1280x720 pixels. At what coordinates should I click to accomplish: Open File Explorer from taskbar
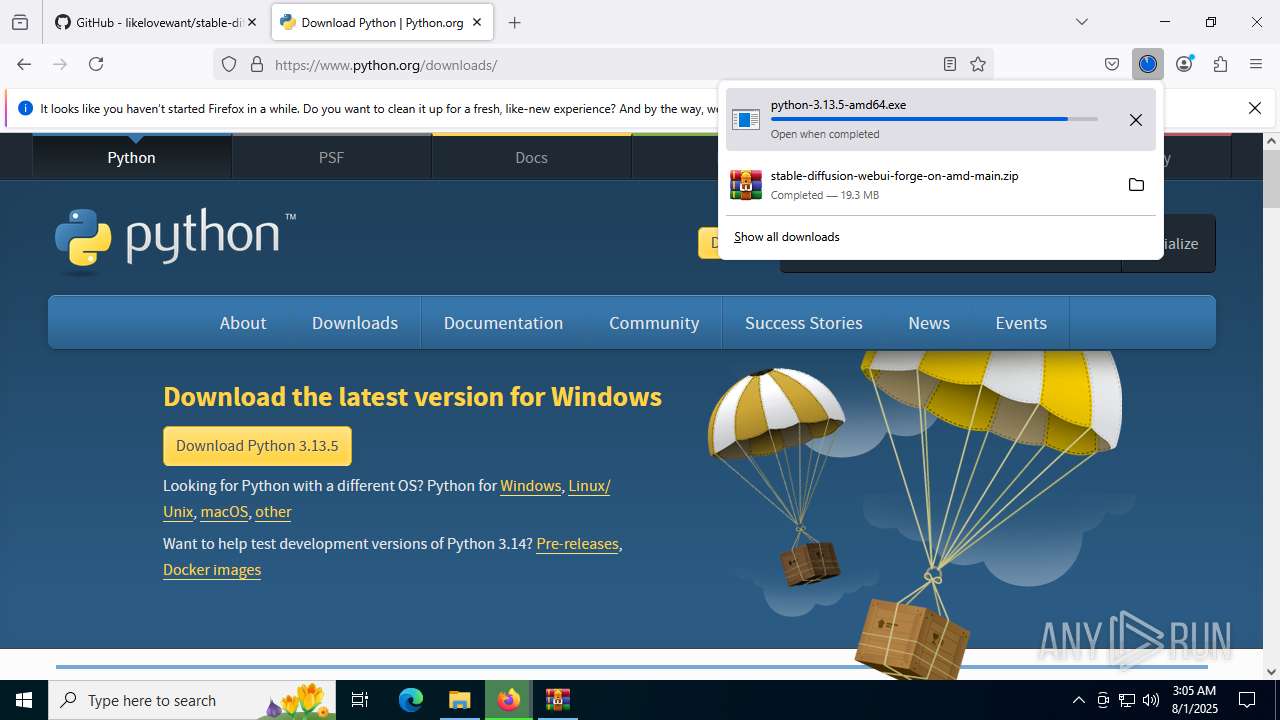[459, 700]
